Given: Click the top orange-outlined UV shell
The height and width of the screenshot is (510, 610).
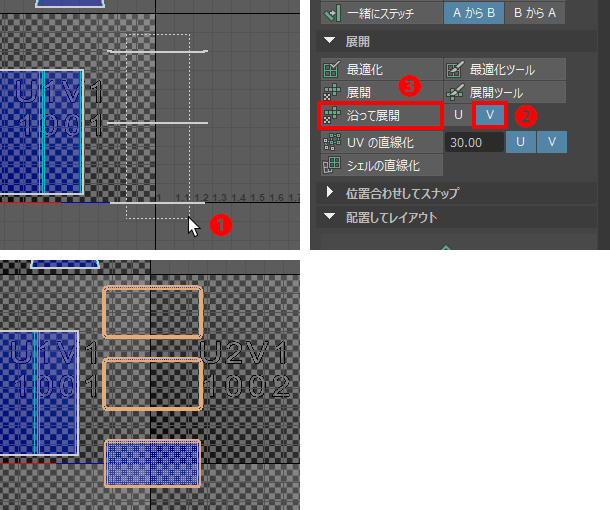Looking at the screenshot, I should (x=153, y=311).
